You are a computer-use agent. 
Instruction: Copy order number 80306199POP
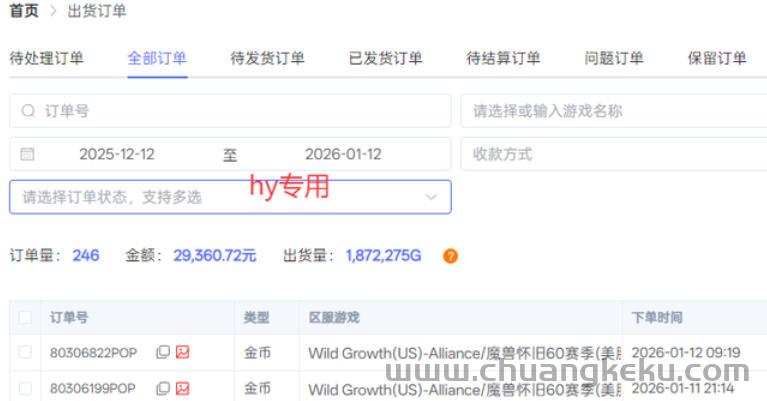point(162,388)
